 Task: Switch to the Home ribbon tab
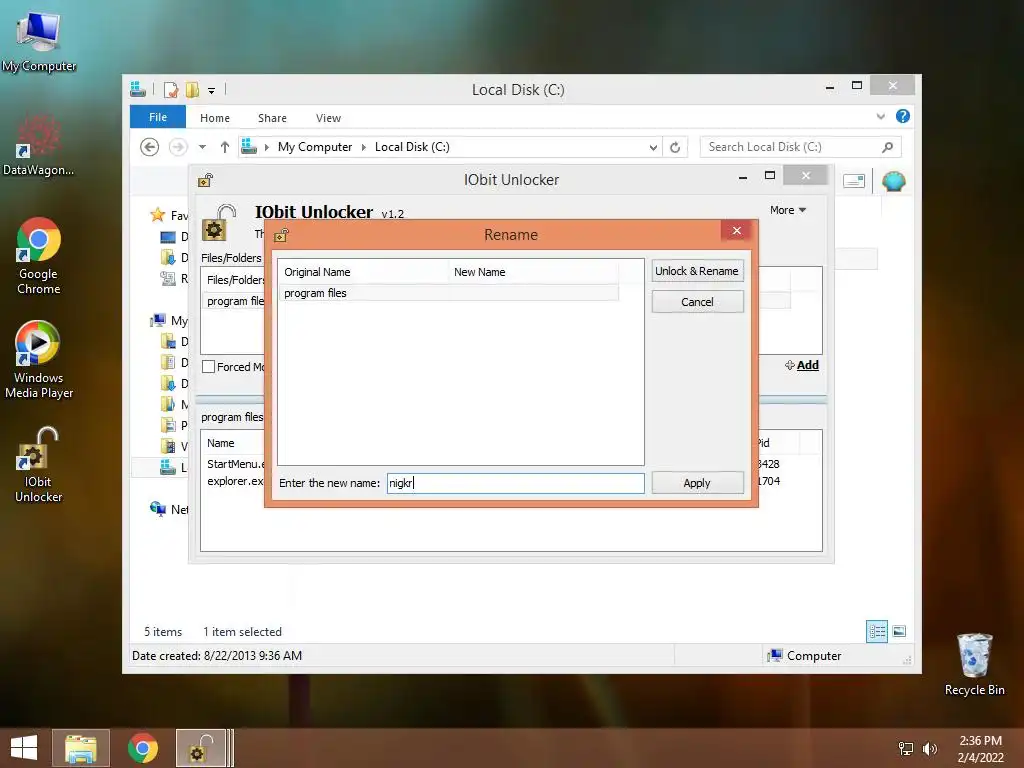pyautogui.click(x=215, y=118)
